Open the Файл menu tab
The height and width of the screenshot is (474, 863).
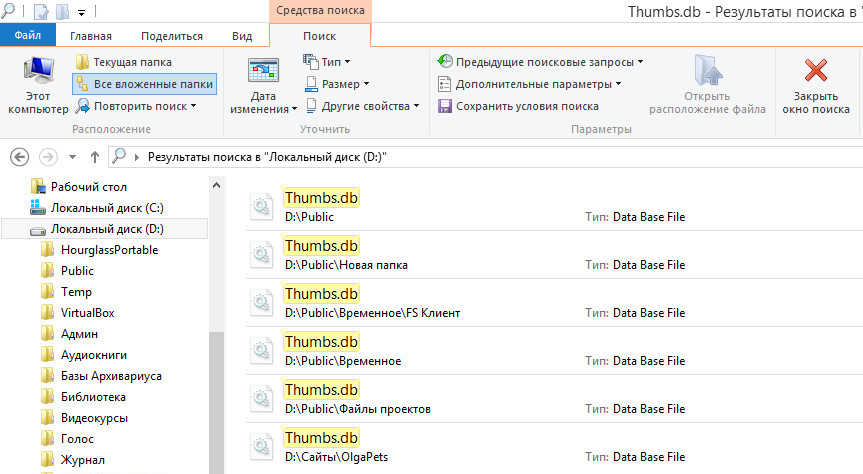(x=28, y=36)
